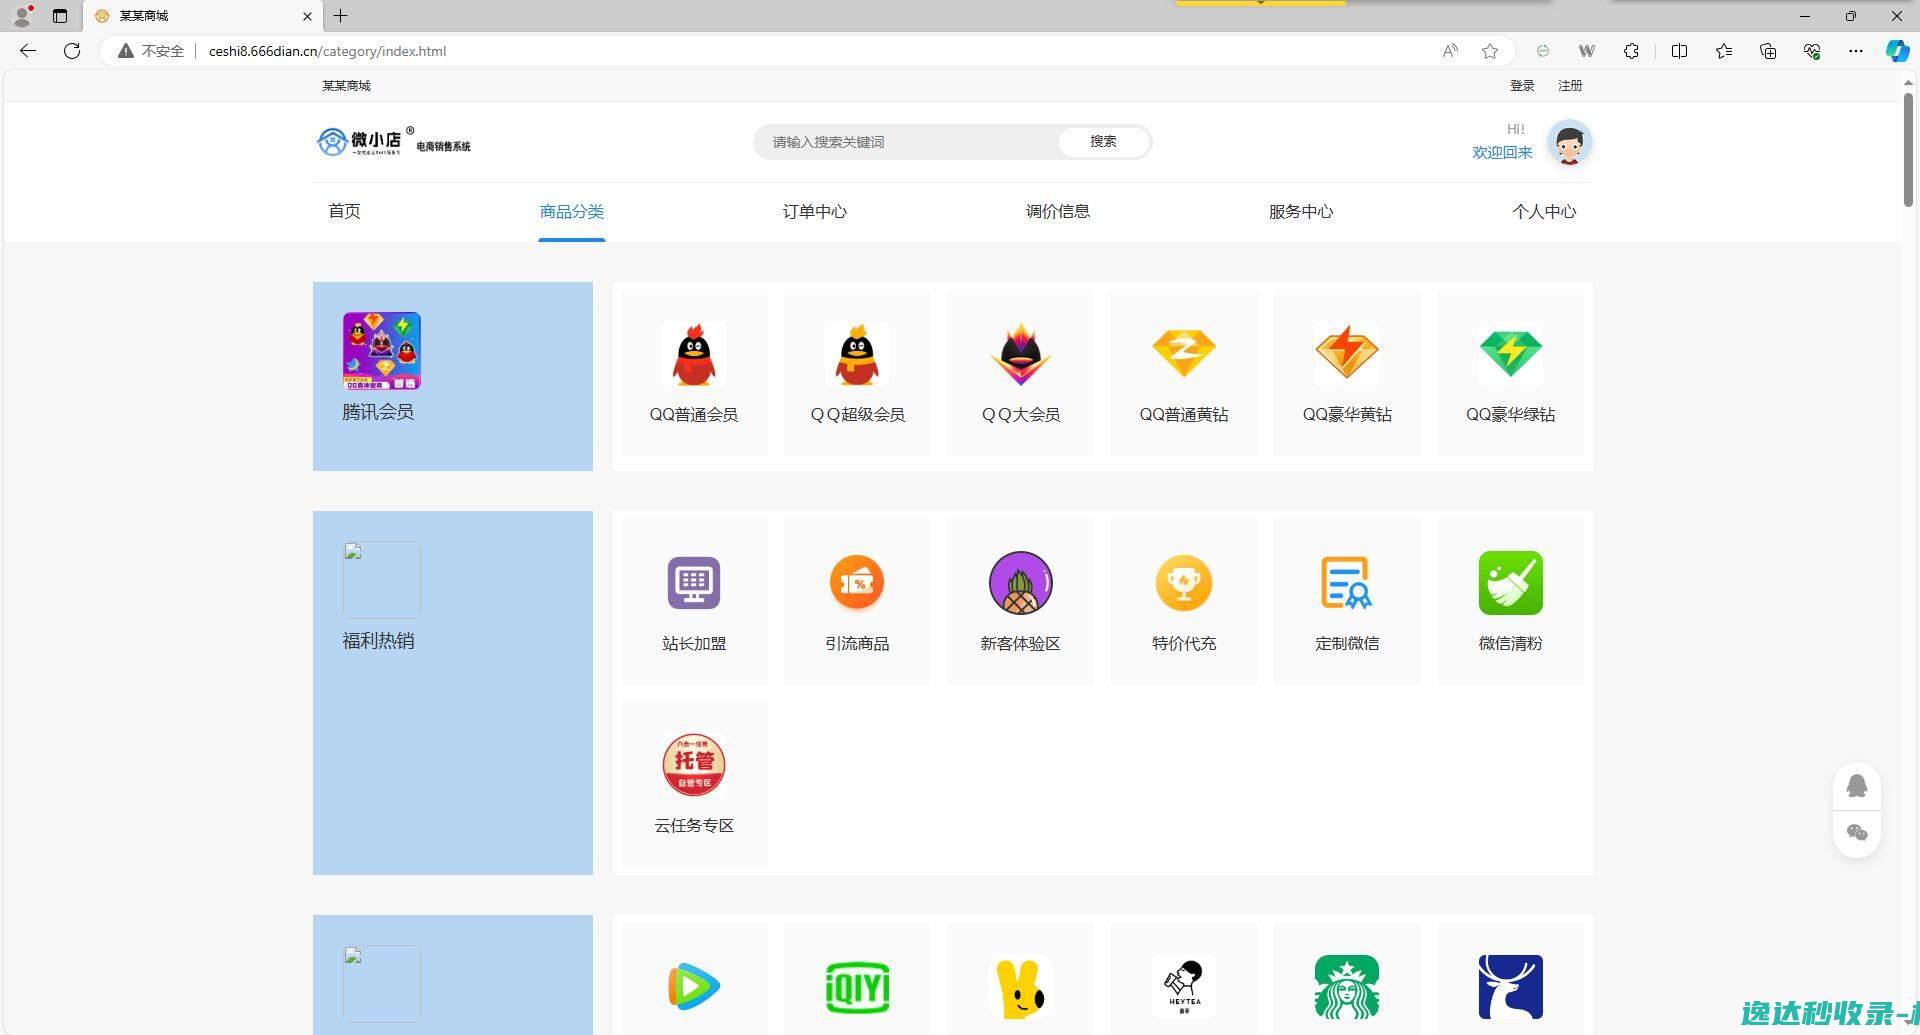The height and width of the screenshot is (1035, 1920).
Task: Select the 商品分类 nav tab
Action: coord(571,211)
